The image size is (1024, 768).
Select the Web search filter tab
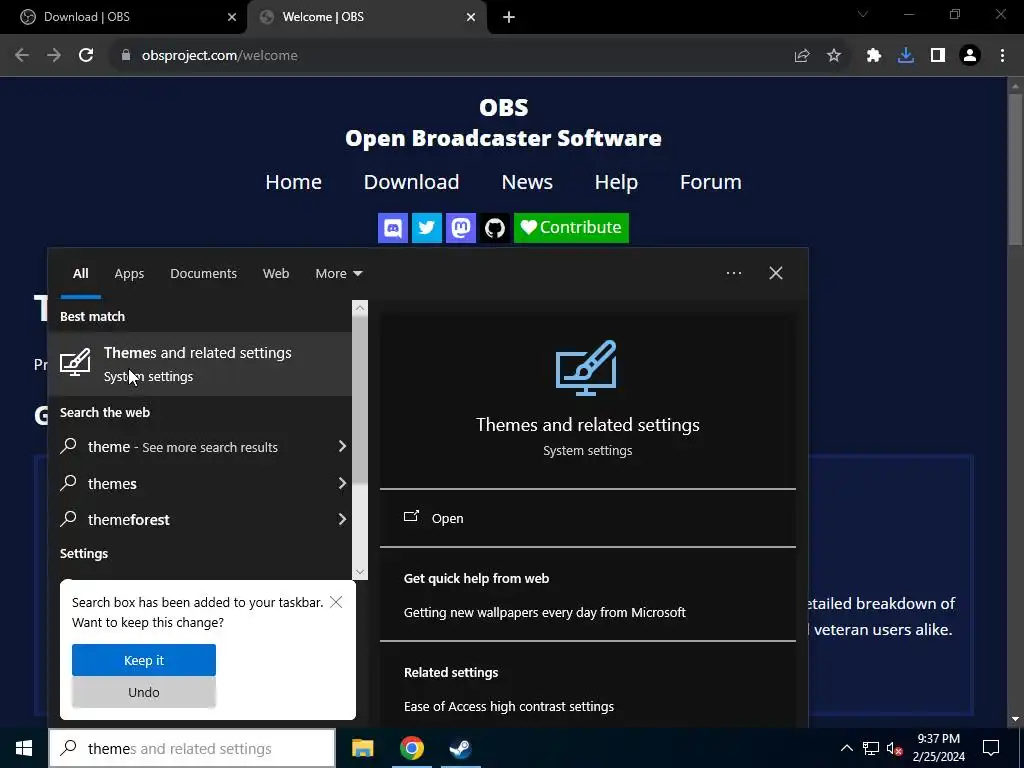(x=276, y=274)
